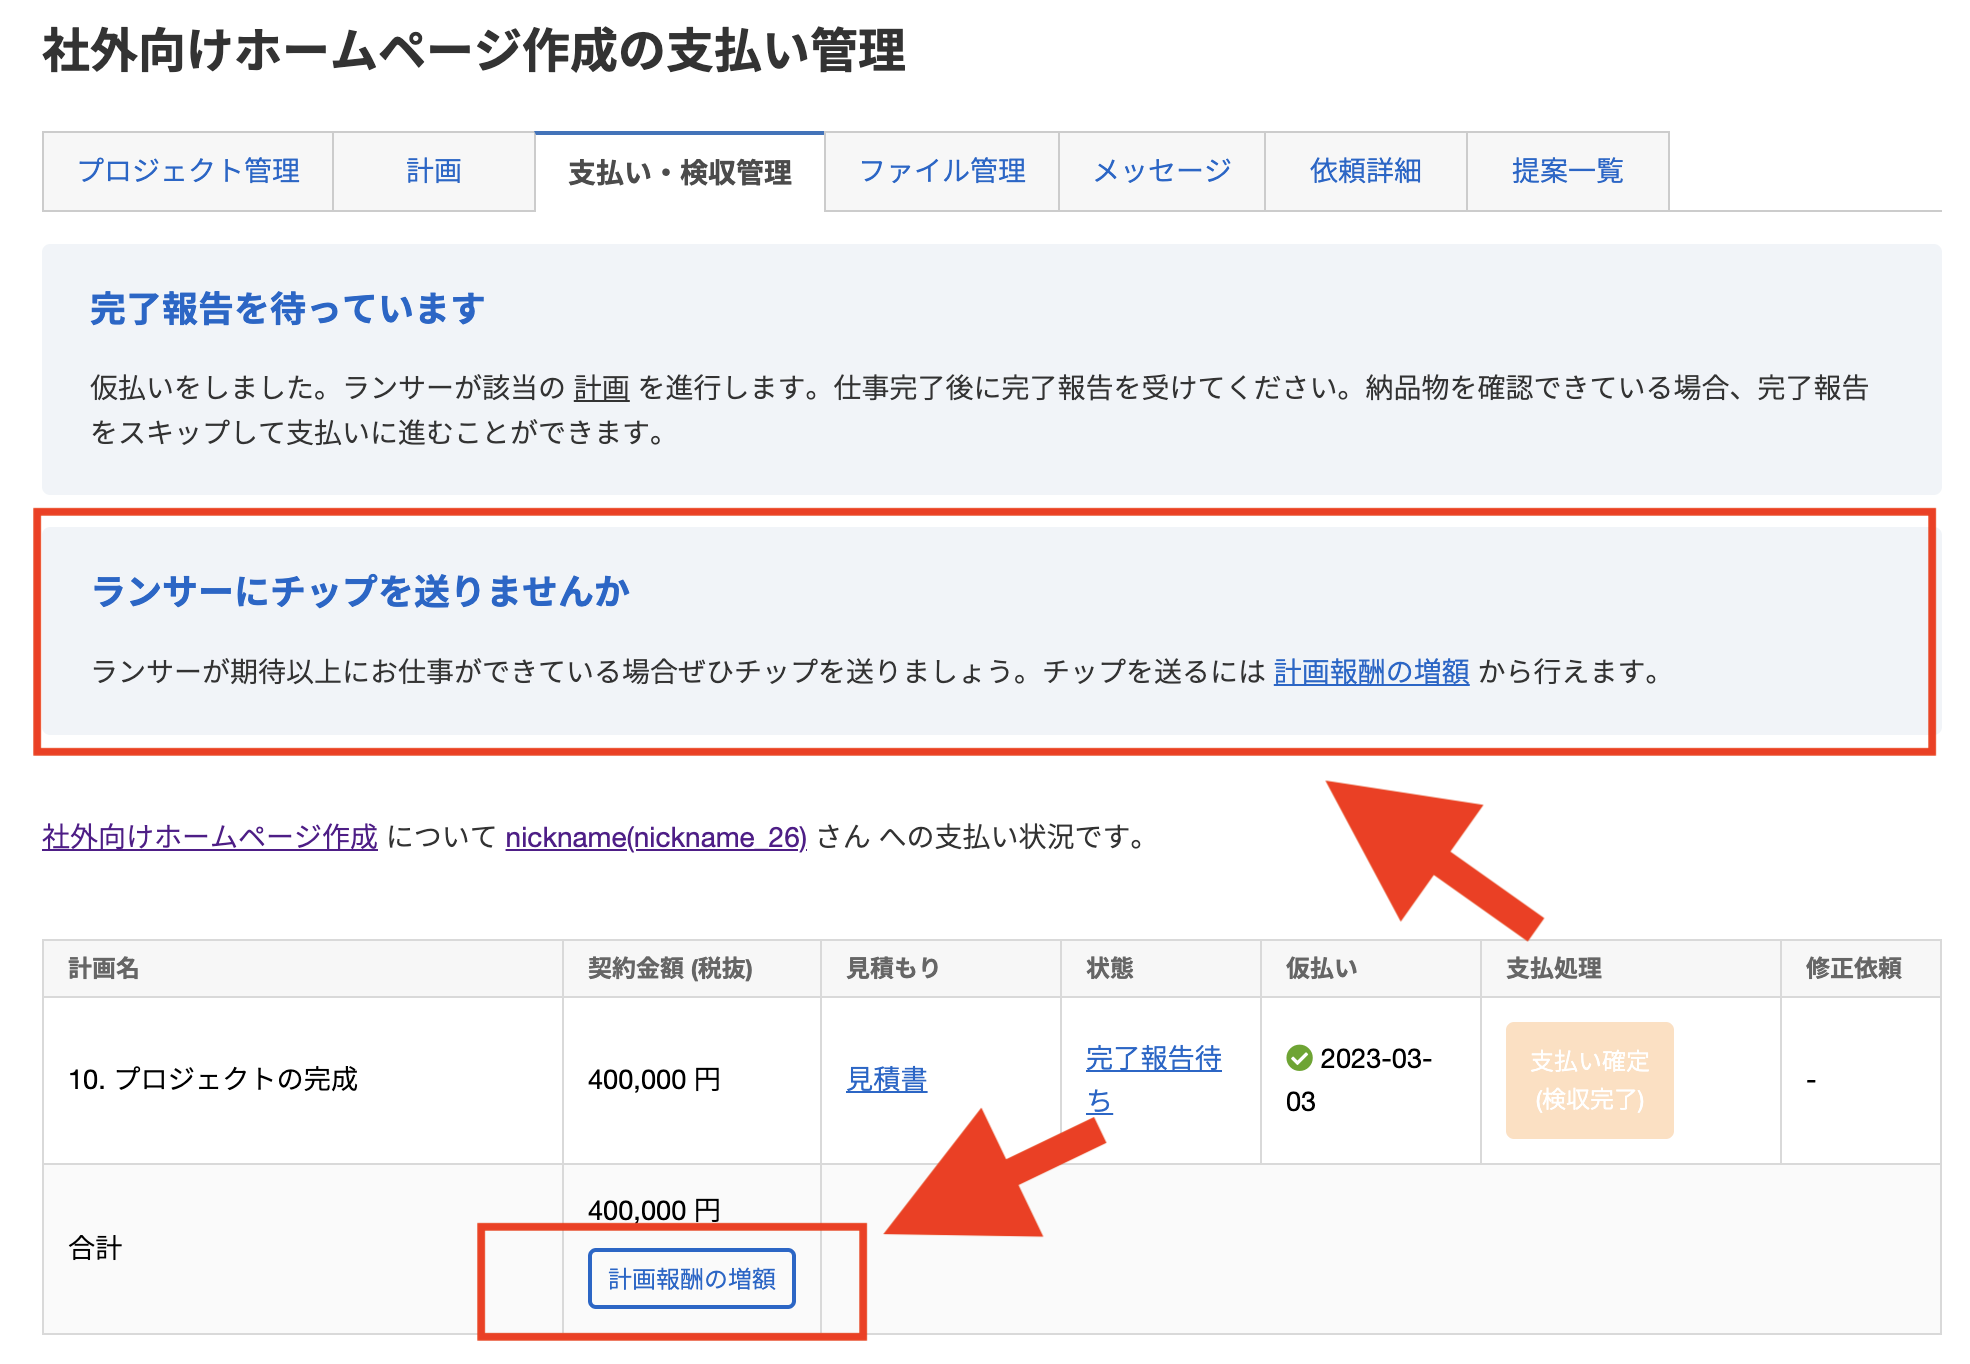1970x1364 pixels.
Task: View nickname(nickname_26) profile
Action: coord(656,837)
